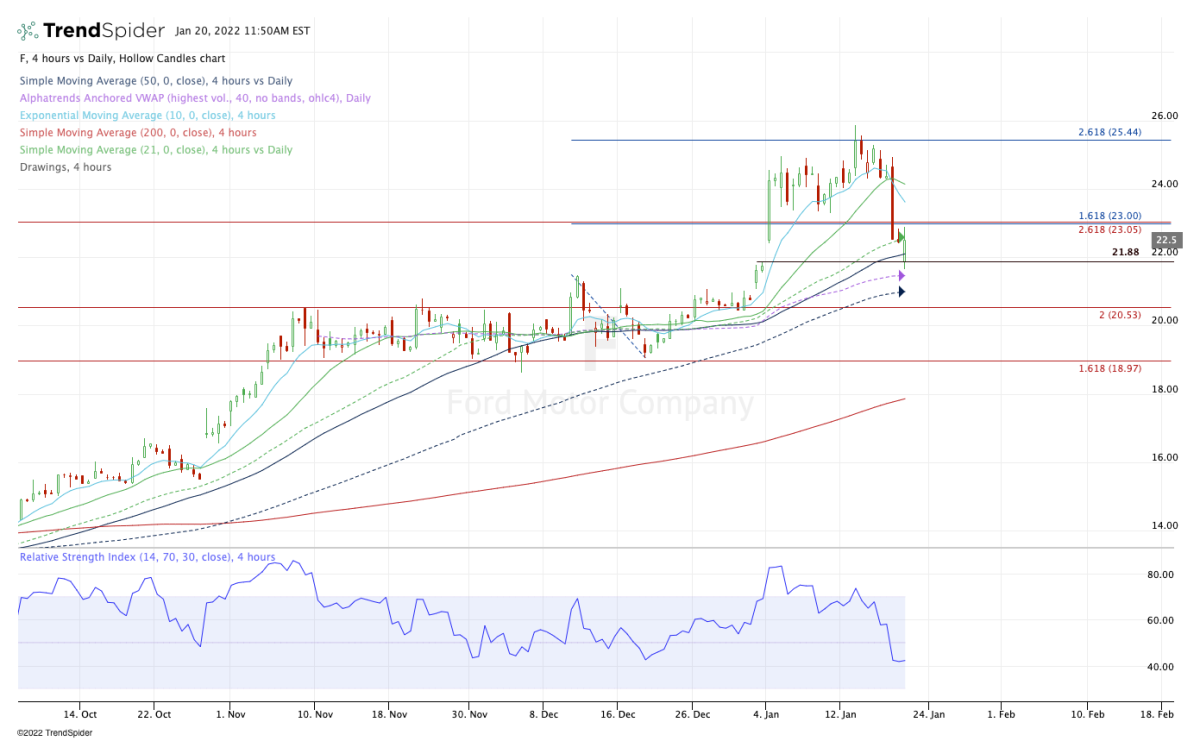Screen dimensions: 1200x741
Task: Click the purple triangle VWAP marker
Action: (x=901, y=275)
